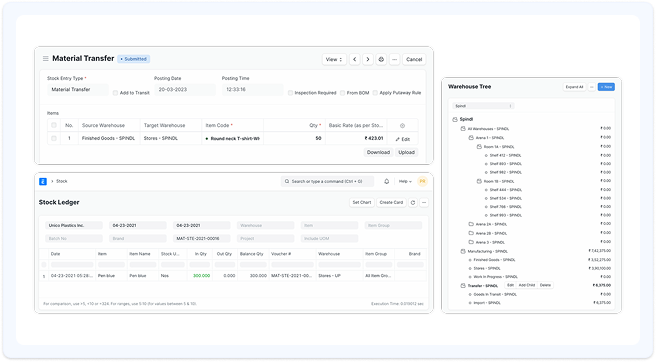Image resolution: width=656 pixels, height=362 pixels.
Task: Click the Posting Date field 20-03-2023
Action: pyautogui.click(x=185, y=90)
